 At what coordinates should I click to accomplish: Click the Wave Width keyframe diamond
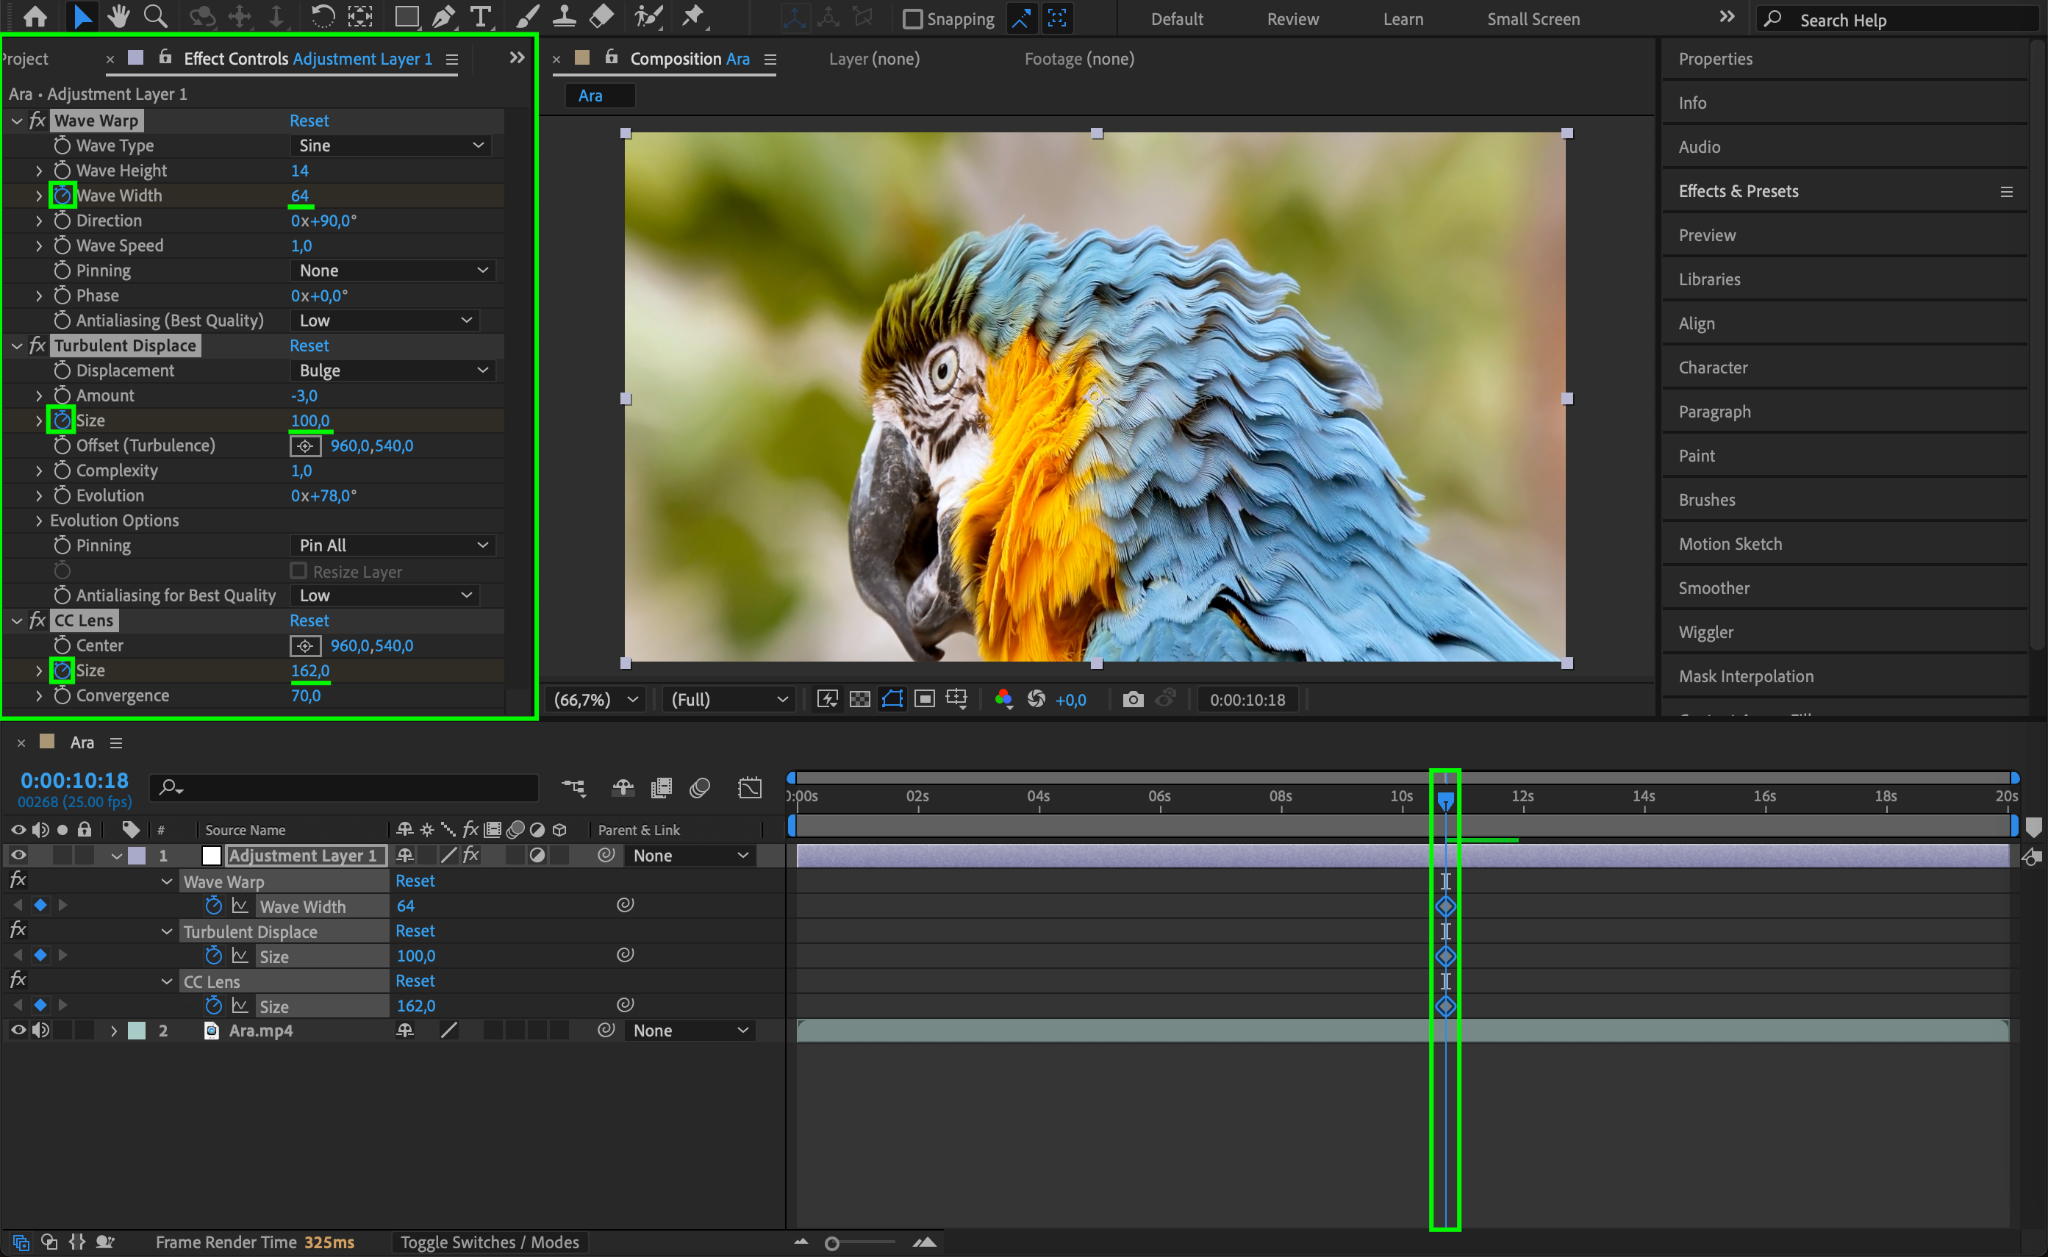(1445, 907)
